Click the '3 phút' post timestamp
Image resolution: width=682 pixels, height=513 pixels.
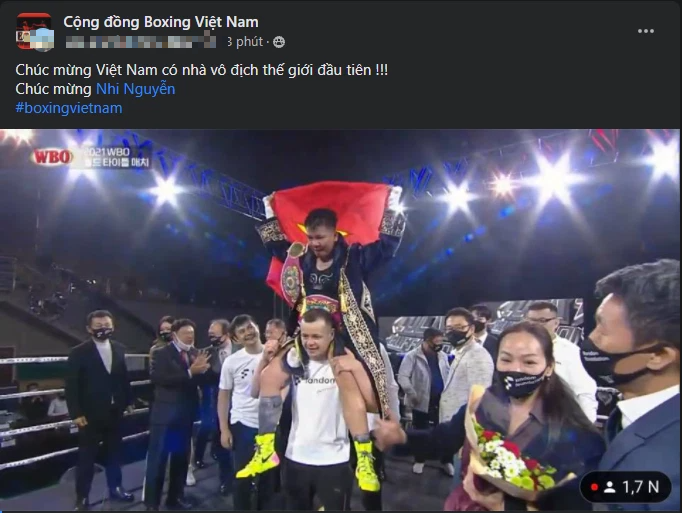click(x=245, y=42)
